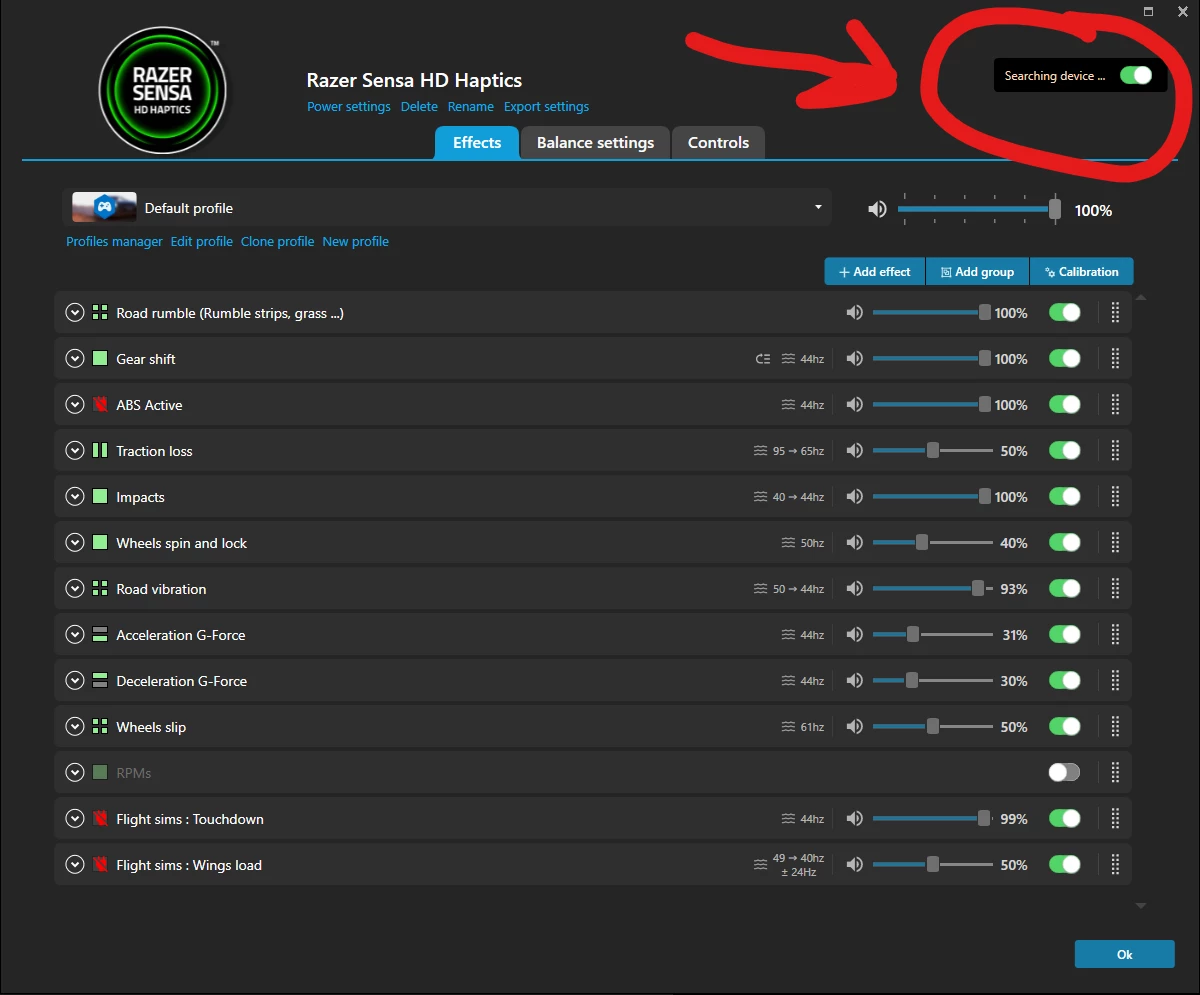Expand the Traction loss effect row
The height and width of the screenshot is (995, 1200).
pos(74,451)
